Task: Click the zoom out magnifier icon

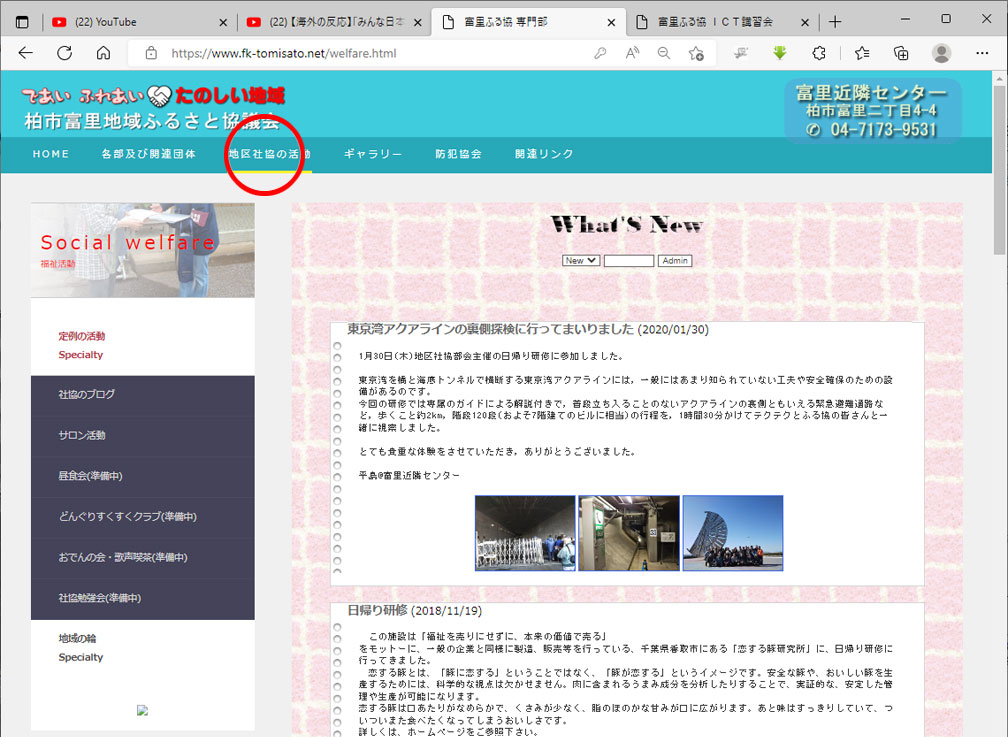Action: pos(664,53)
